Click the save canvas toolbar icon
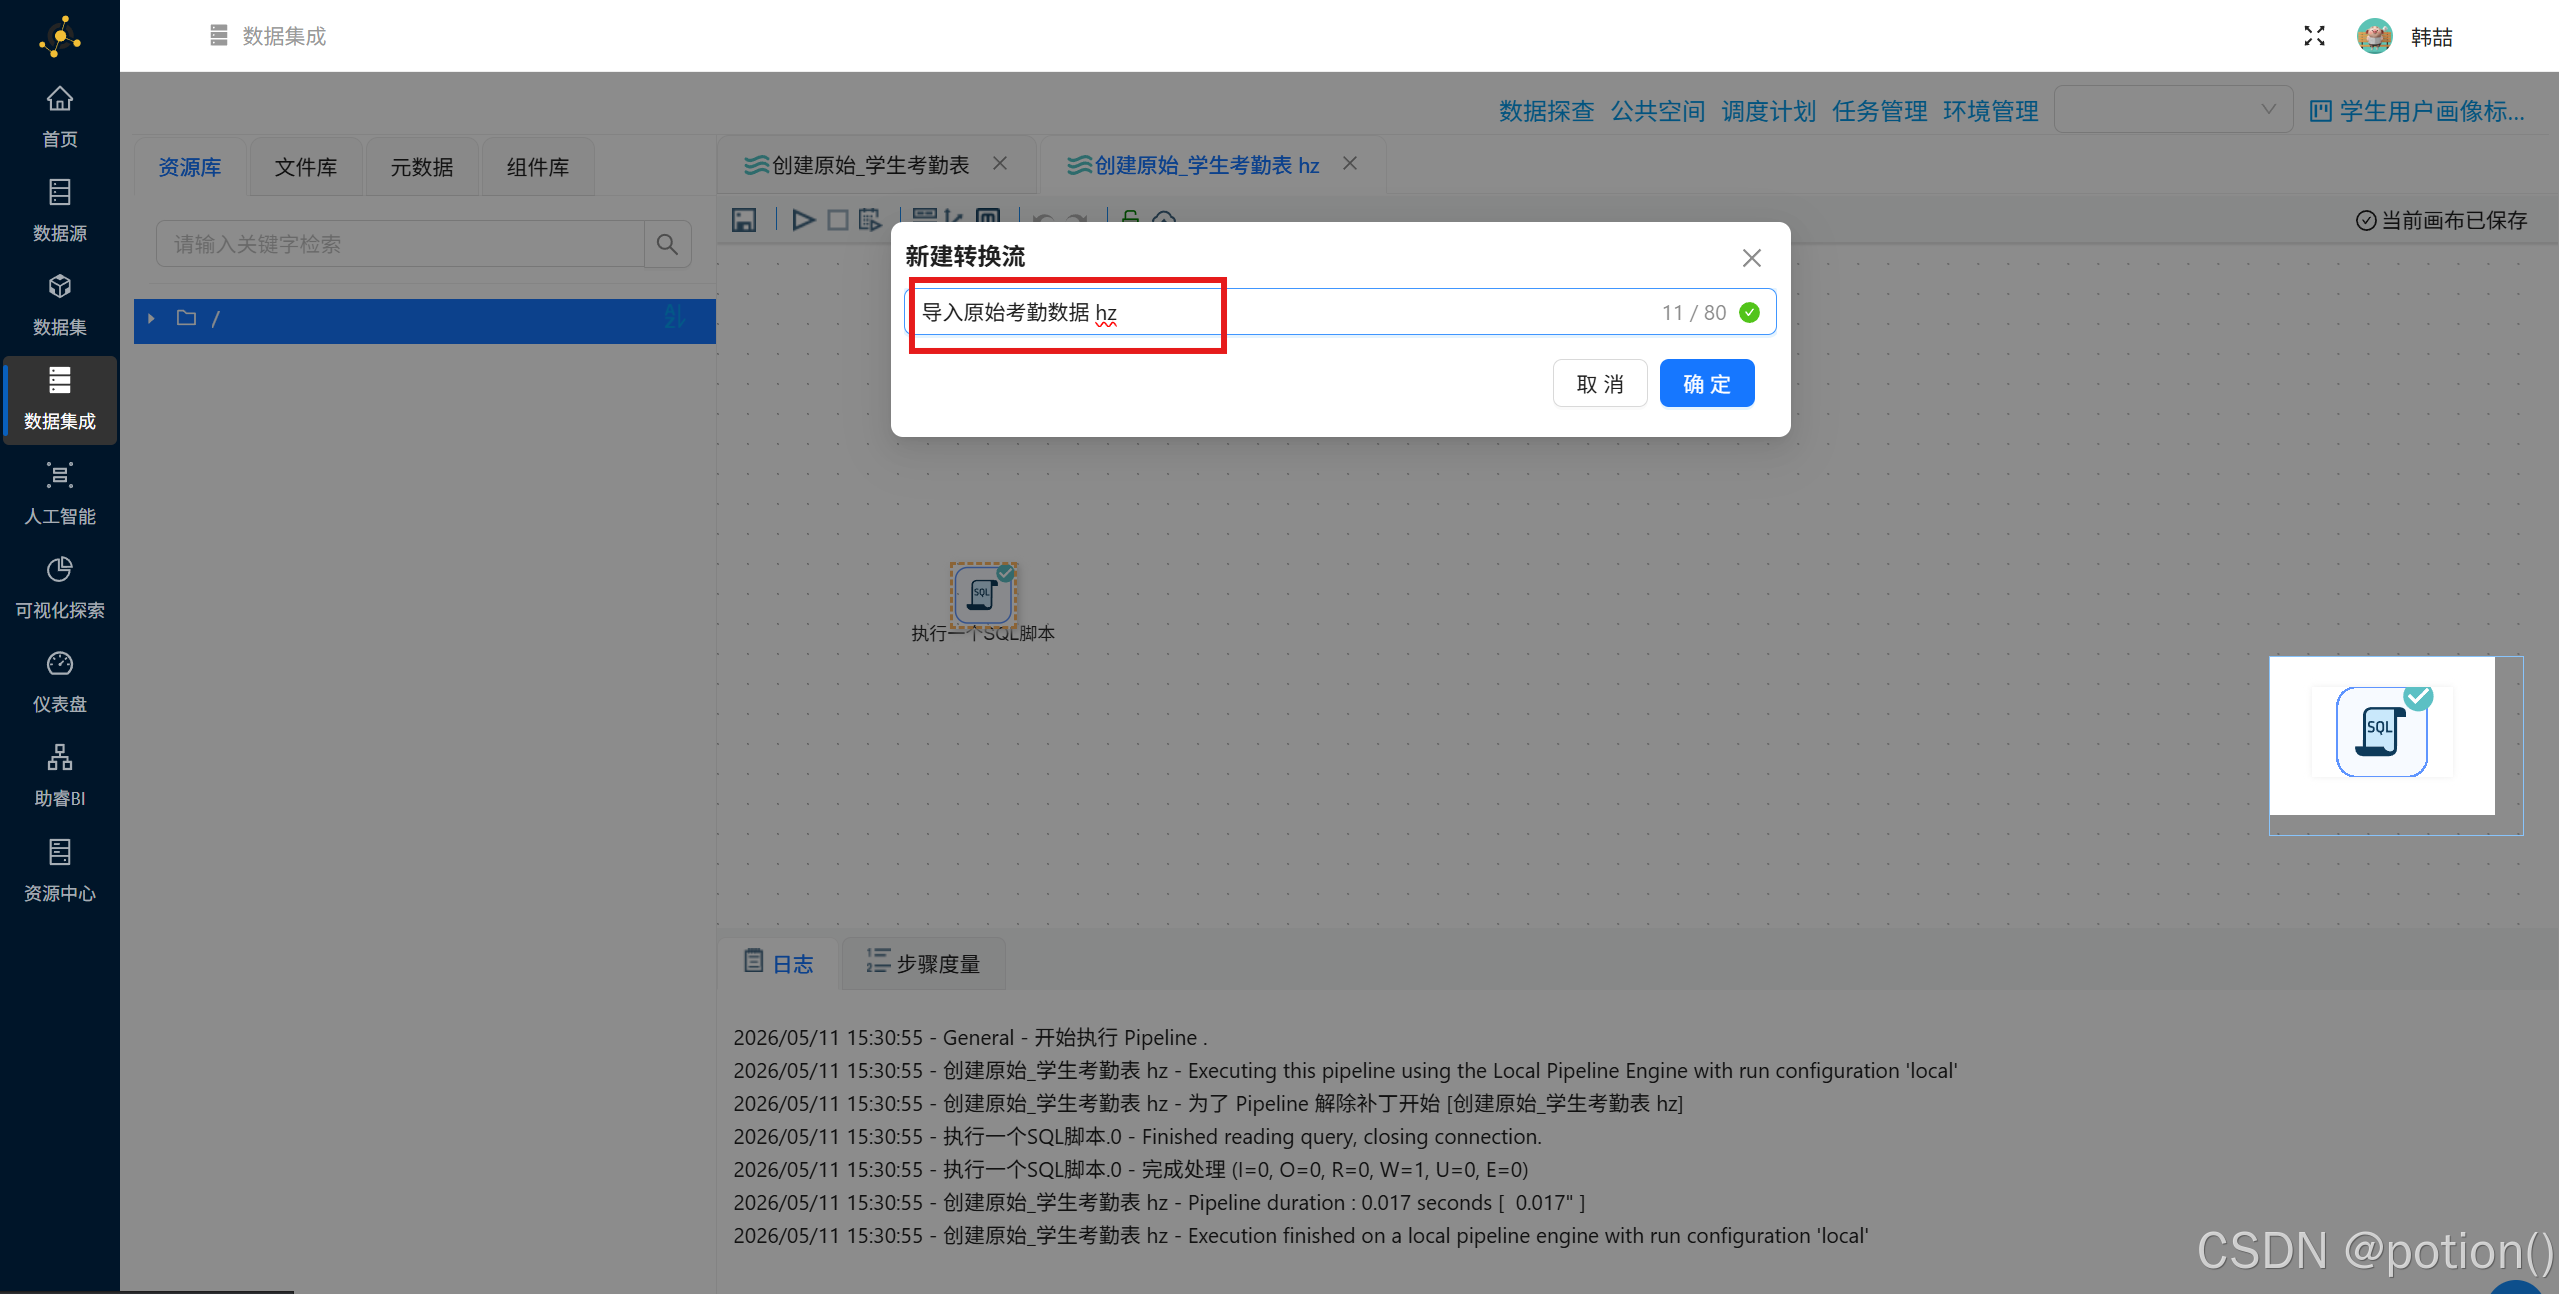2559x1294 pixels. click(744, 220)
